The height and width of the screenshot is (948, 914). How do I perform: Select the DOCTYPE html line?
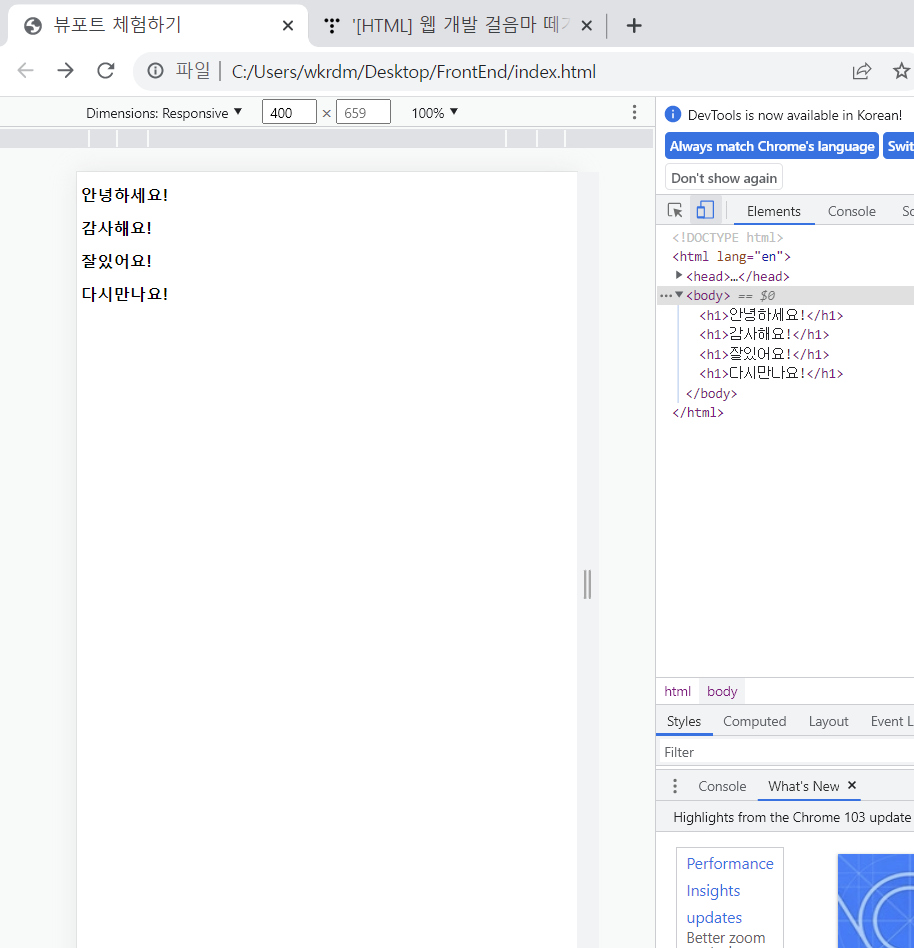tap(728, 237)
